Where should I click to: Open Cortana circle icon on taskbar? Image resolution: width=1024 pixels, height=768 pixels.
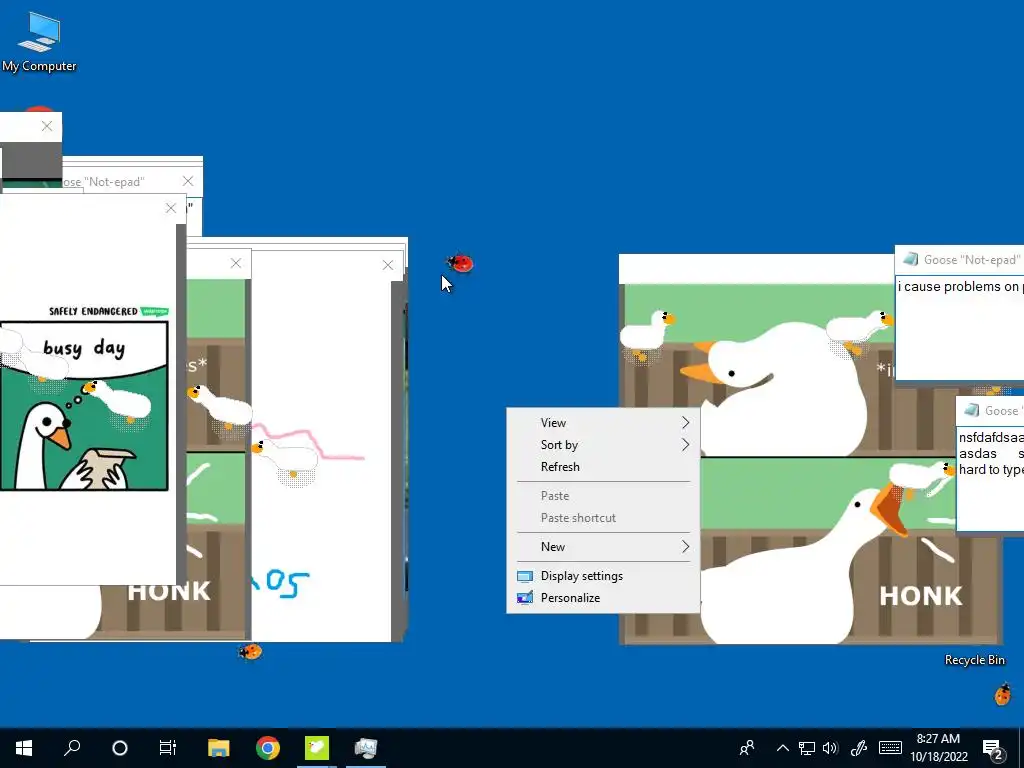(120, 748)
